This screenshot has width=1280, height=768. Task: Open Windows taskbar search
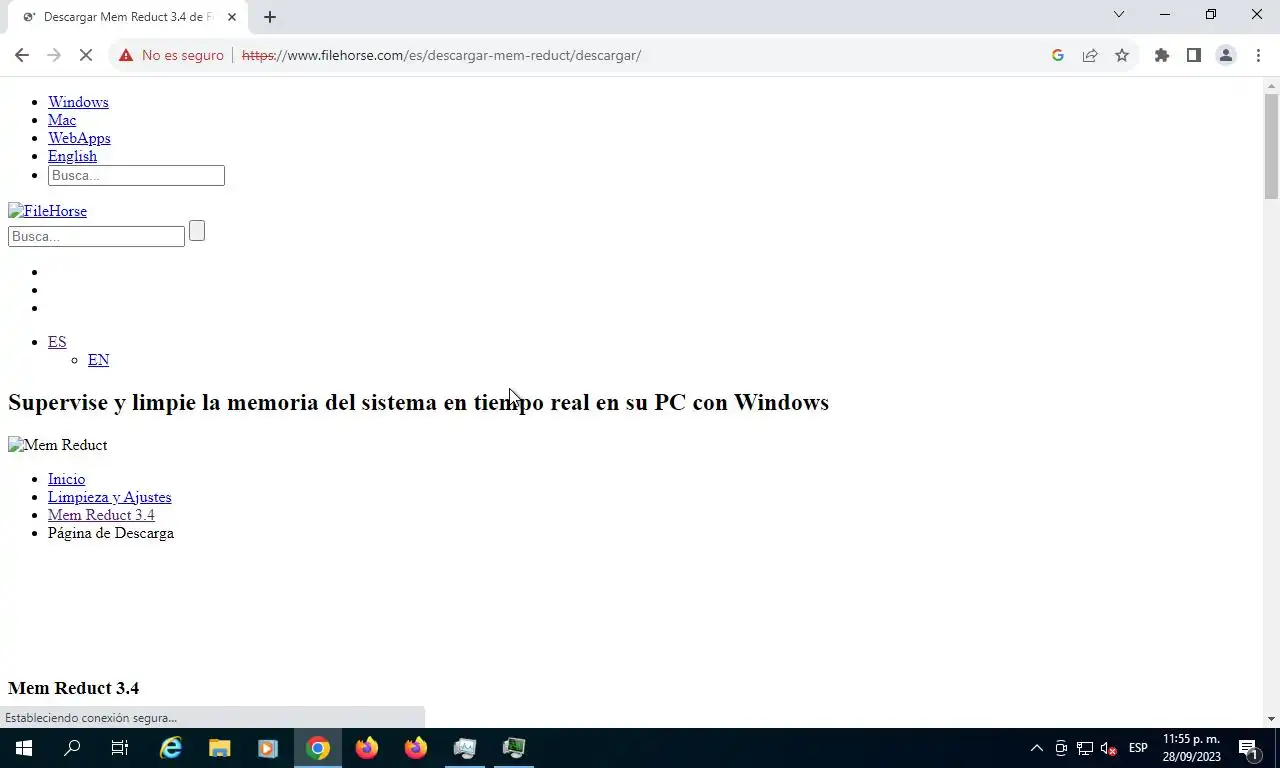coord(72,748)
